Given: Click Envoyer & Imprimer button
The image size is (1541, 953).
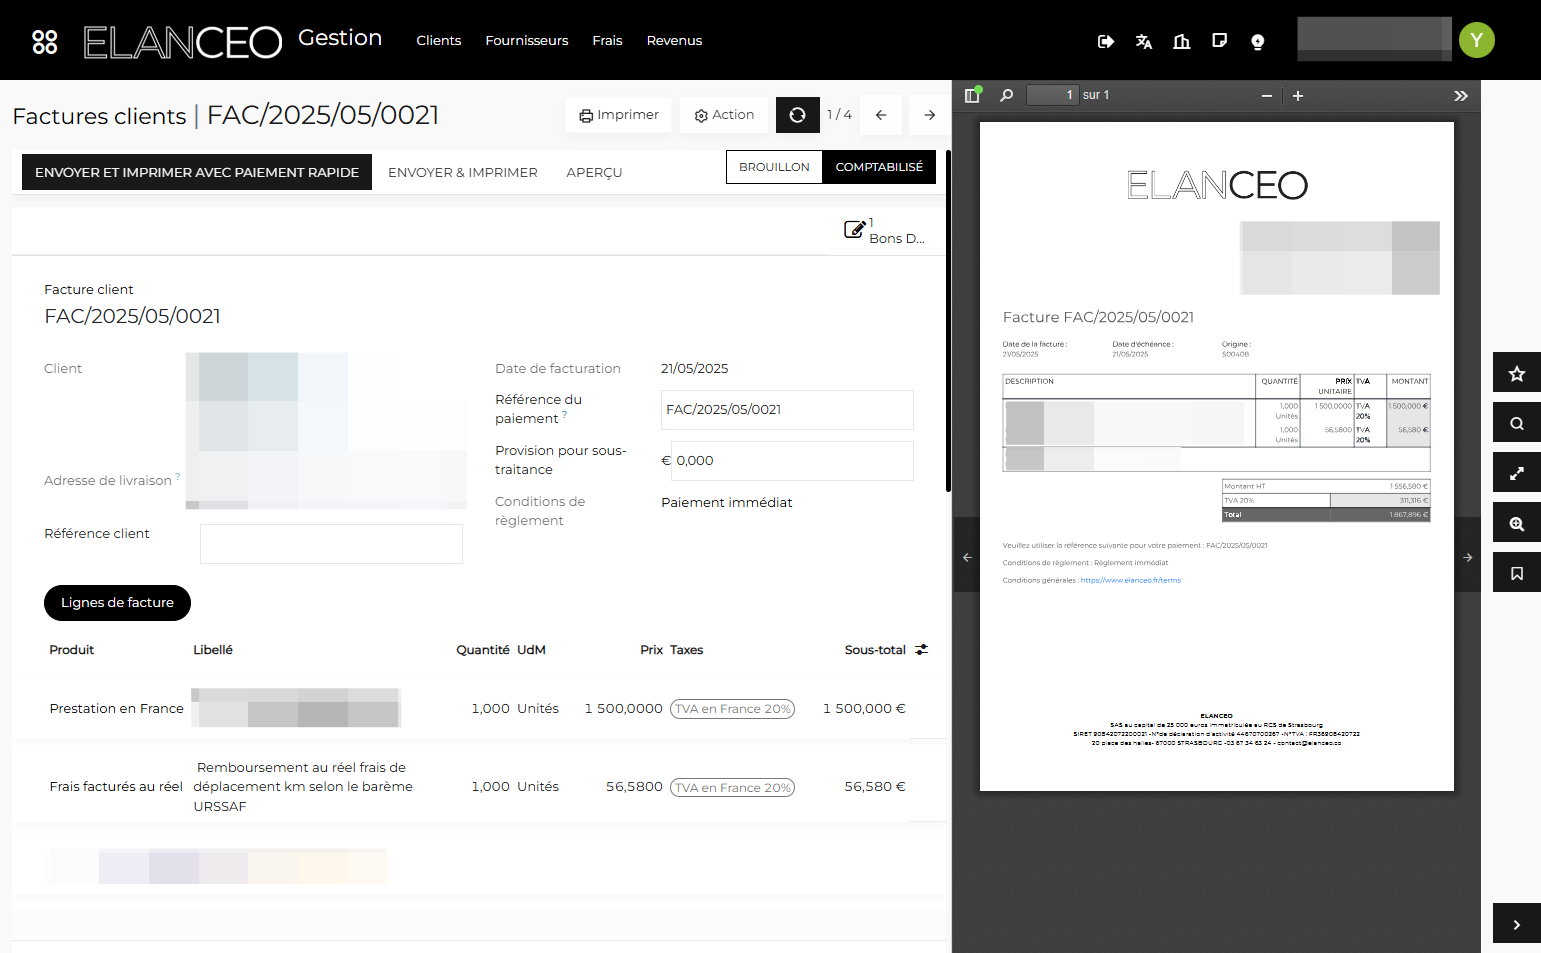Looking at the screenshot, I should [x=463, y=172].
